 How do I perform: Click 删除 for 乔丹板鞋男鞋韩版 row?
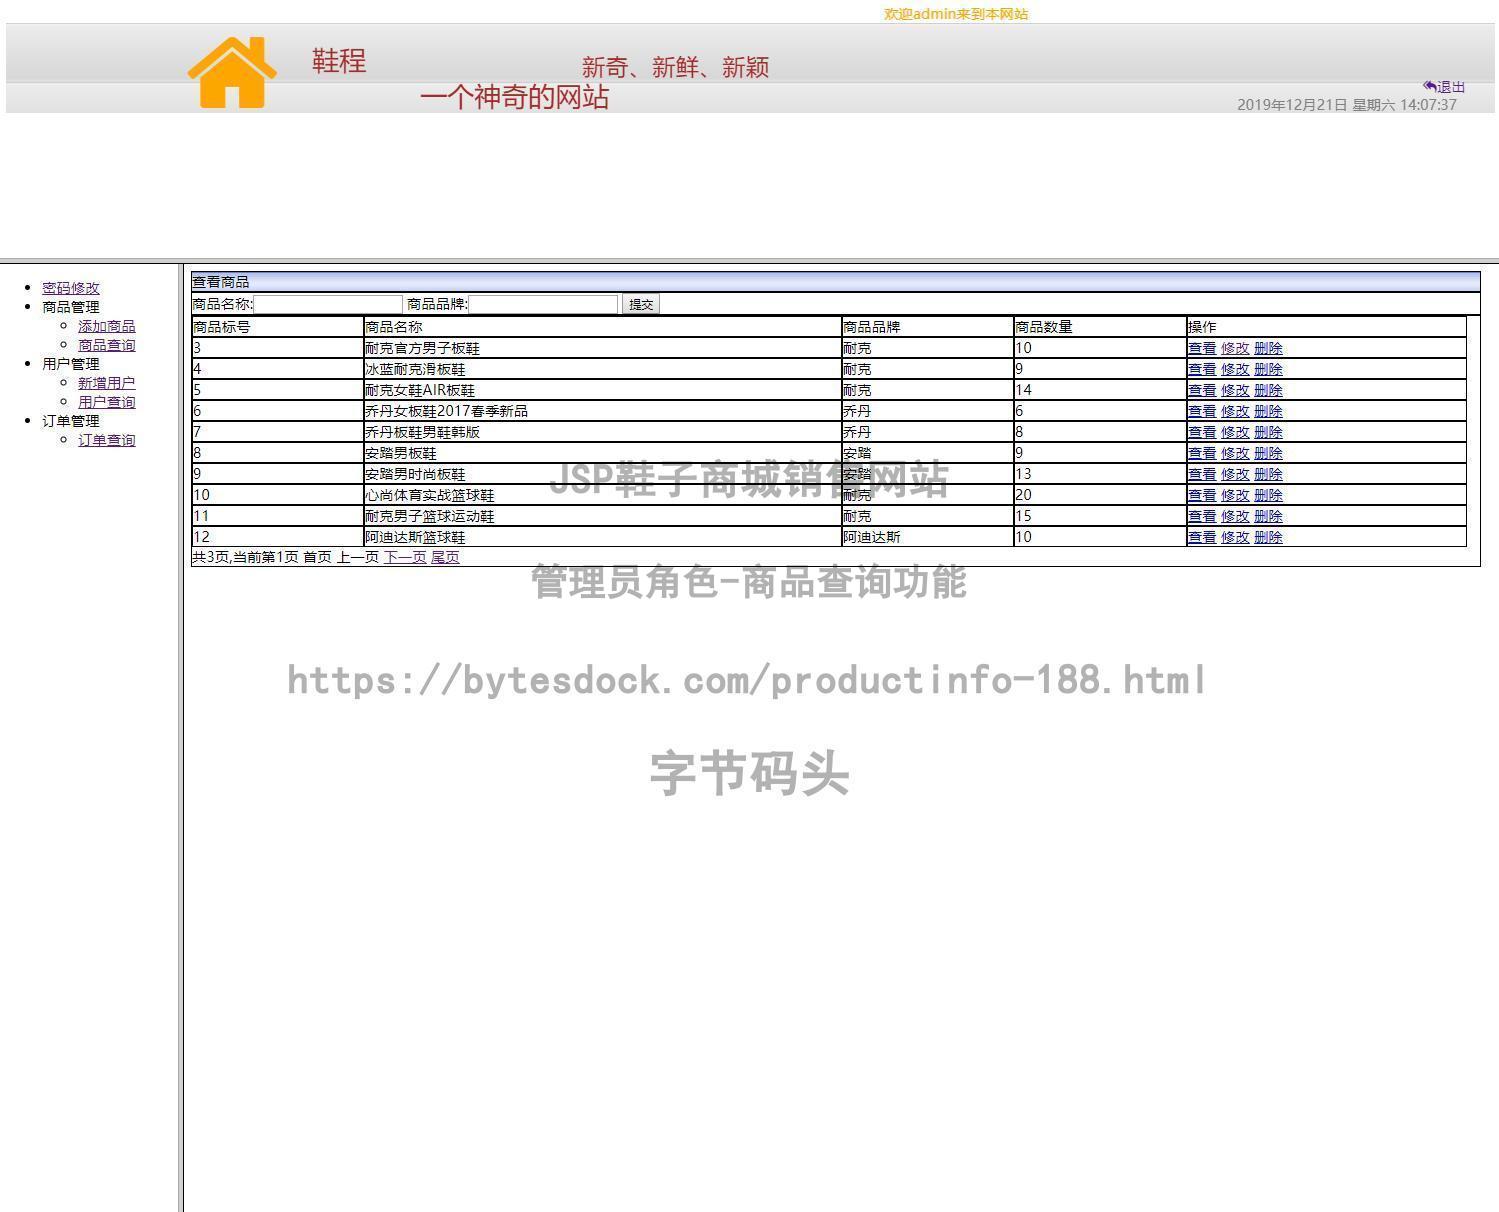[1268, 432]
